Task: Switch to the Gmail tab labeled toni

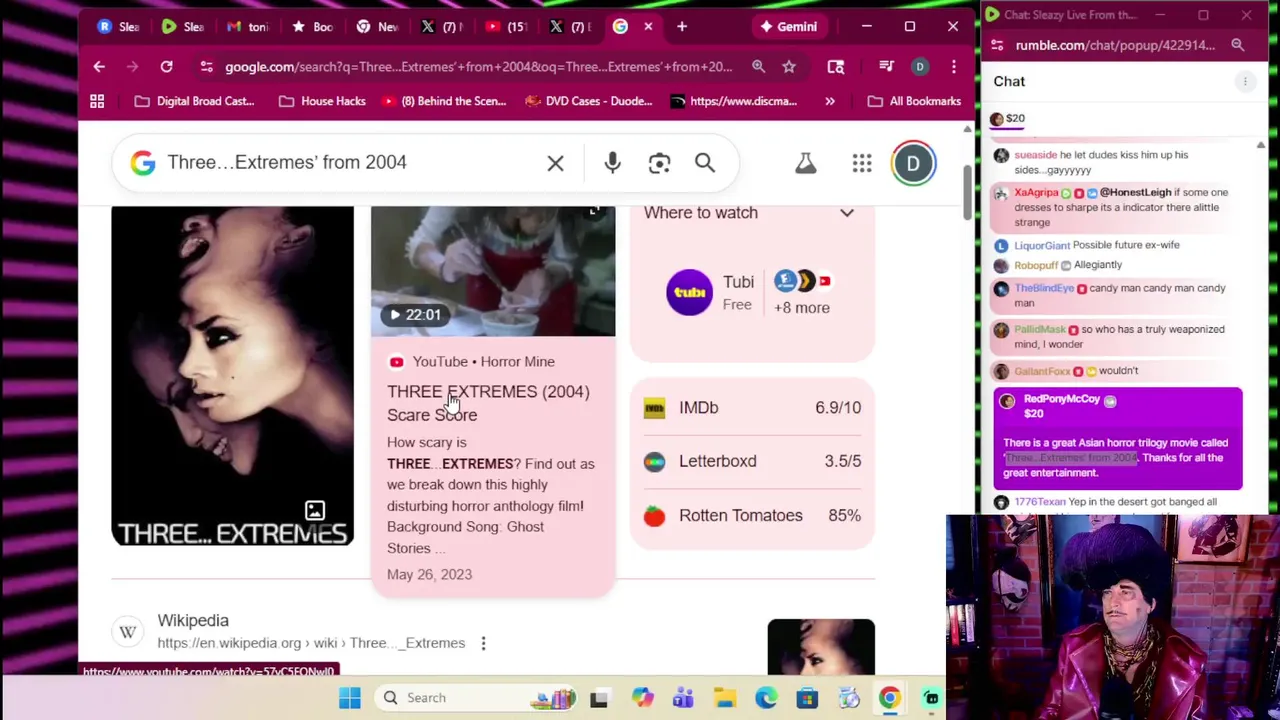Action: pos(246,27)
